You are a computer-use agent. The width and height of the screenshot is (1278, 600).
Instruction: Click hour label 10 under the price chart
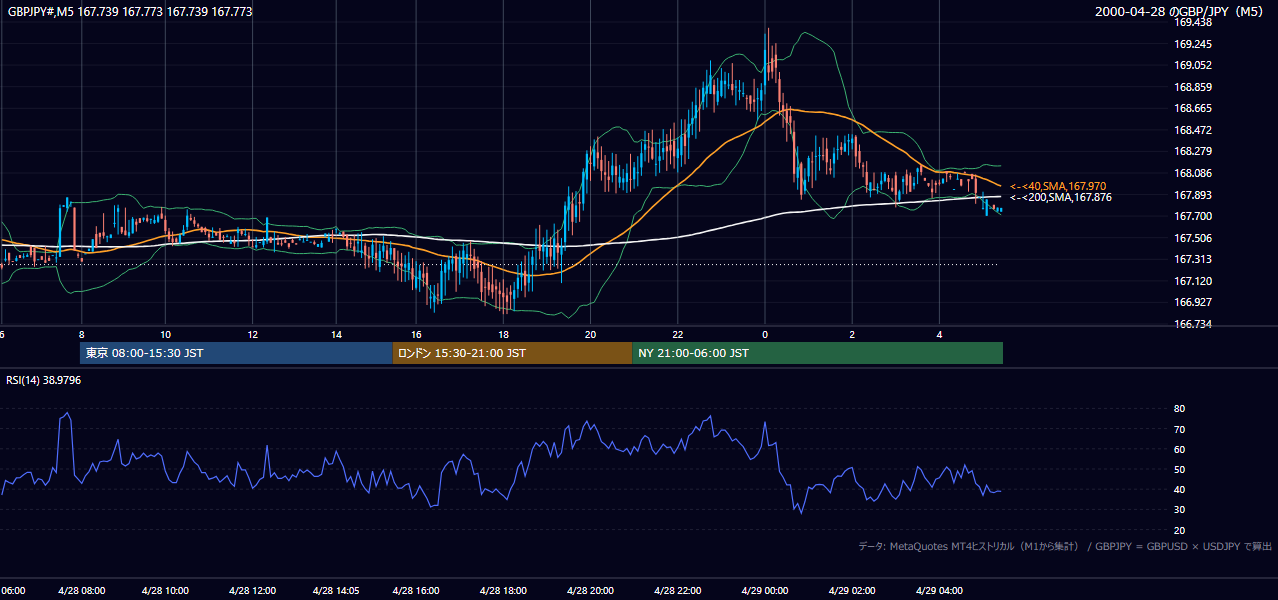(165, 334)
